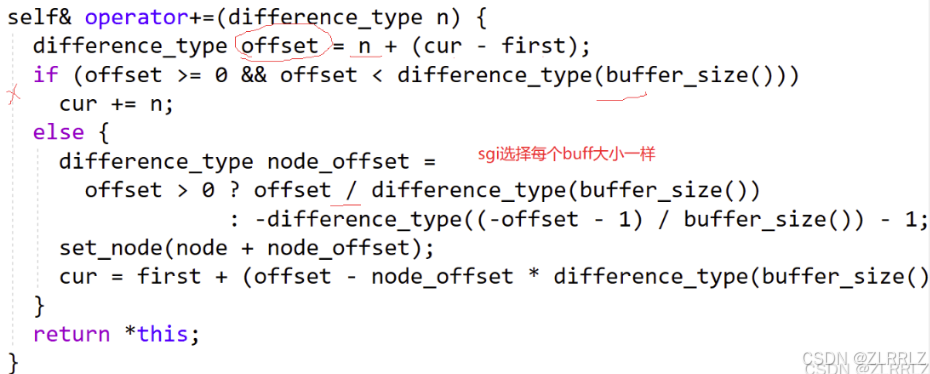Click the else keyword
This screenshot has width=930, height=374.
pos(59,132)
